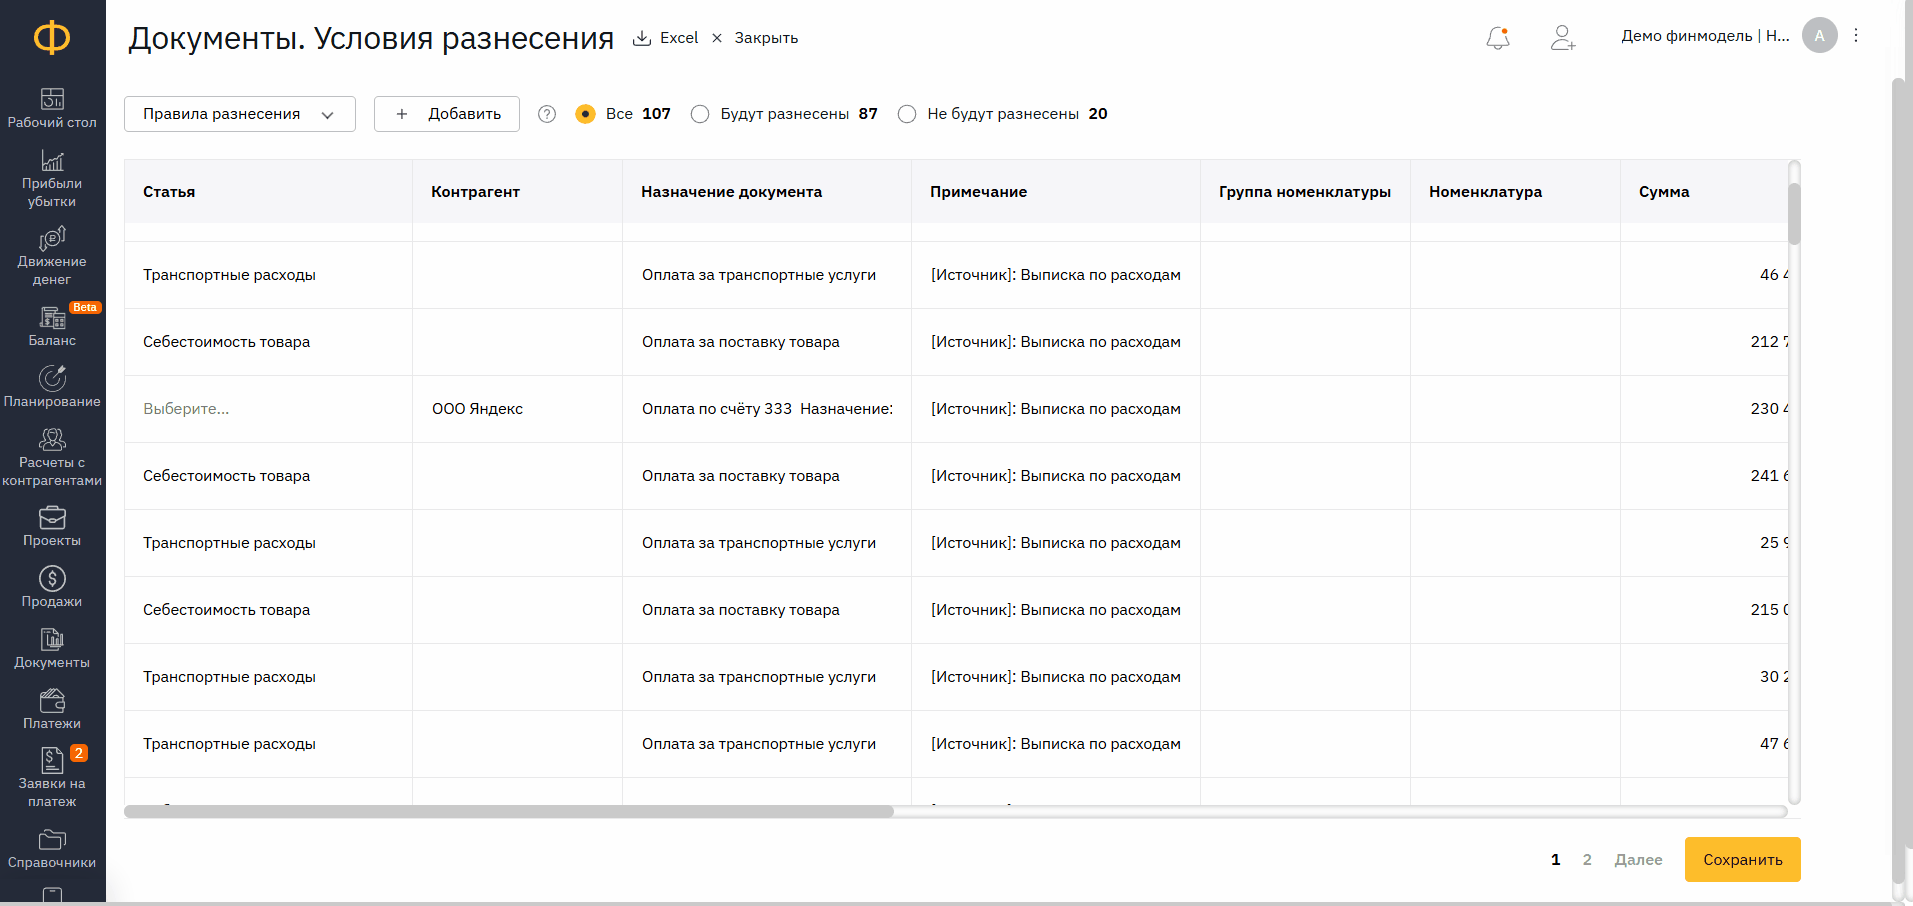Open notifications bell icon
Screen dimensions: 1913x906
pos(1497,38)
